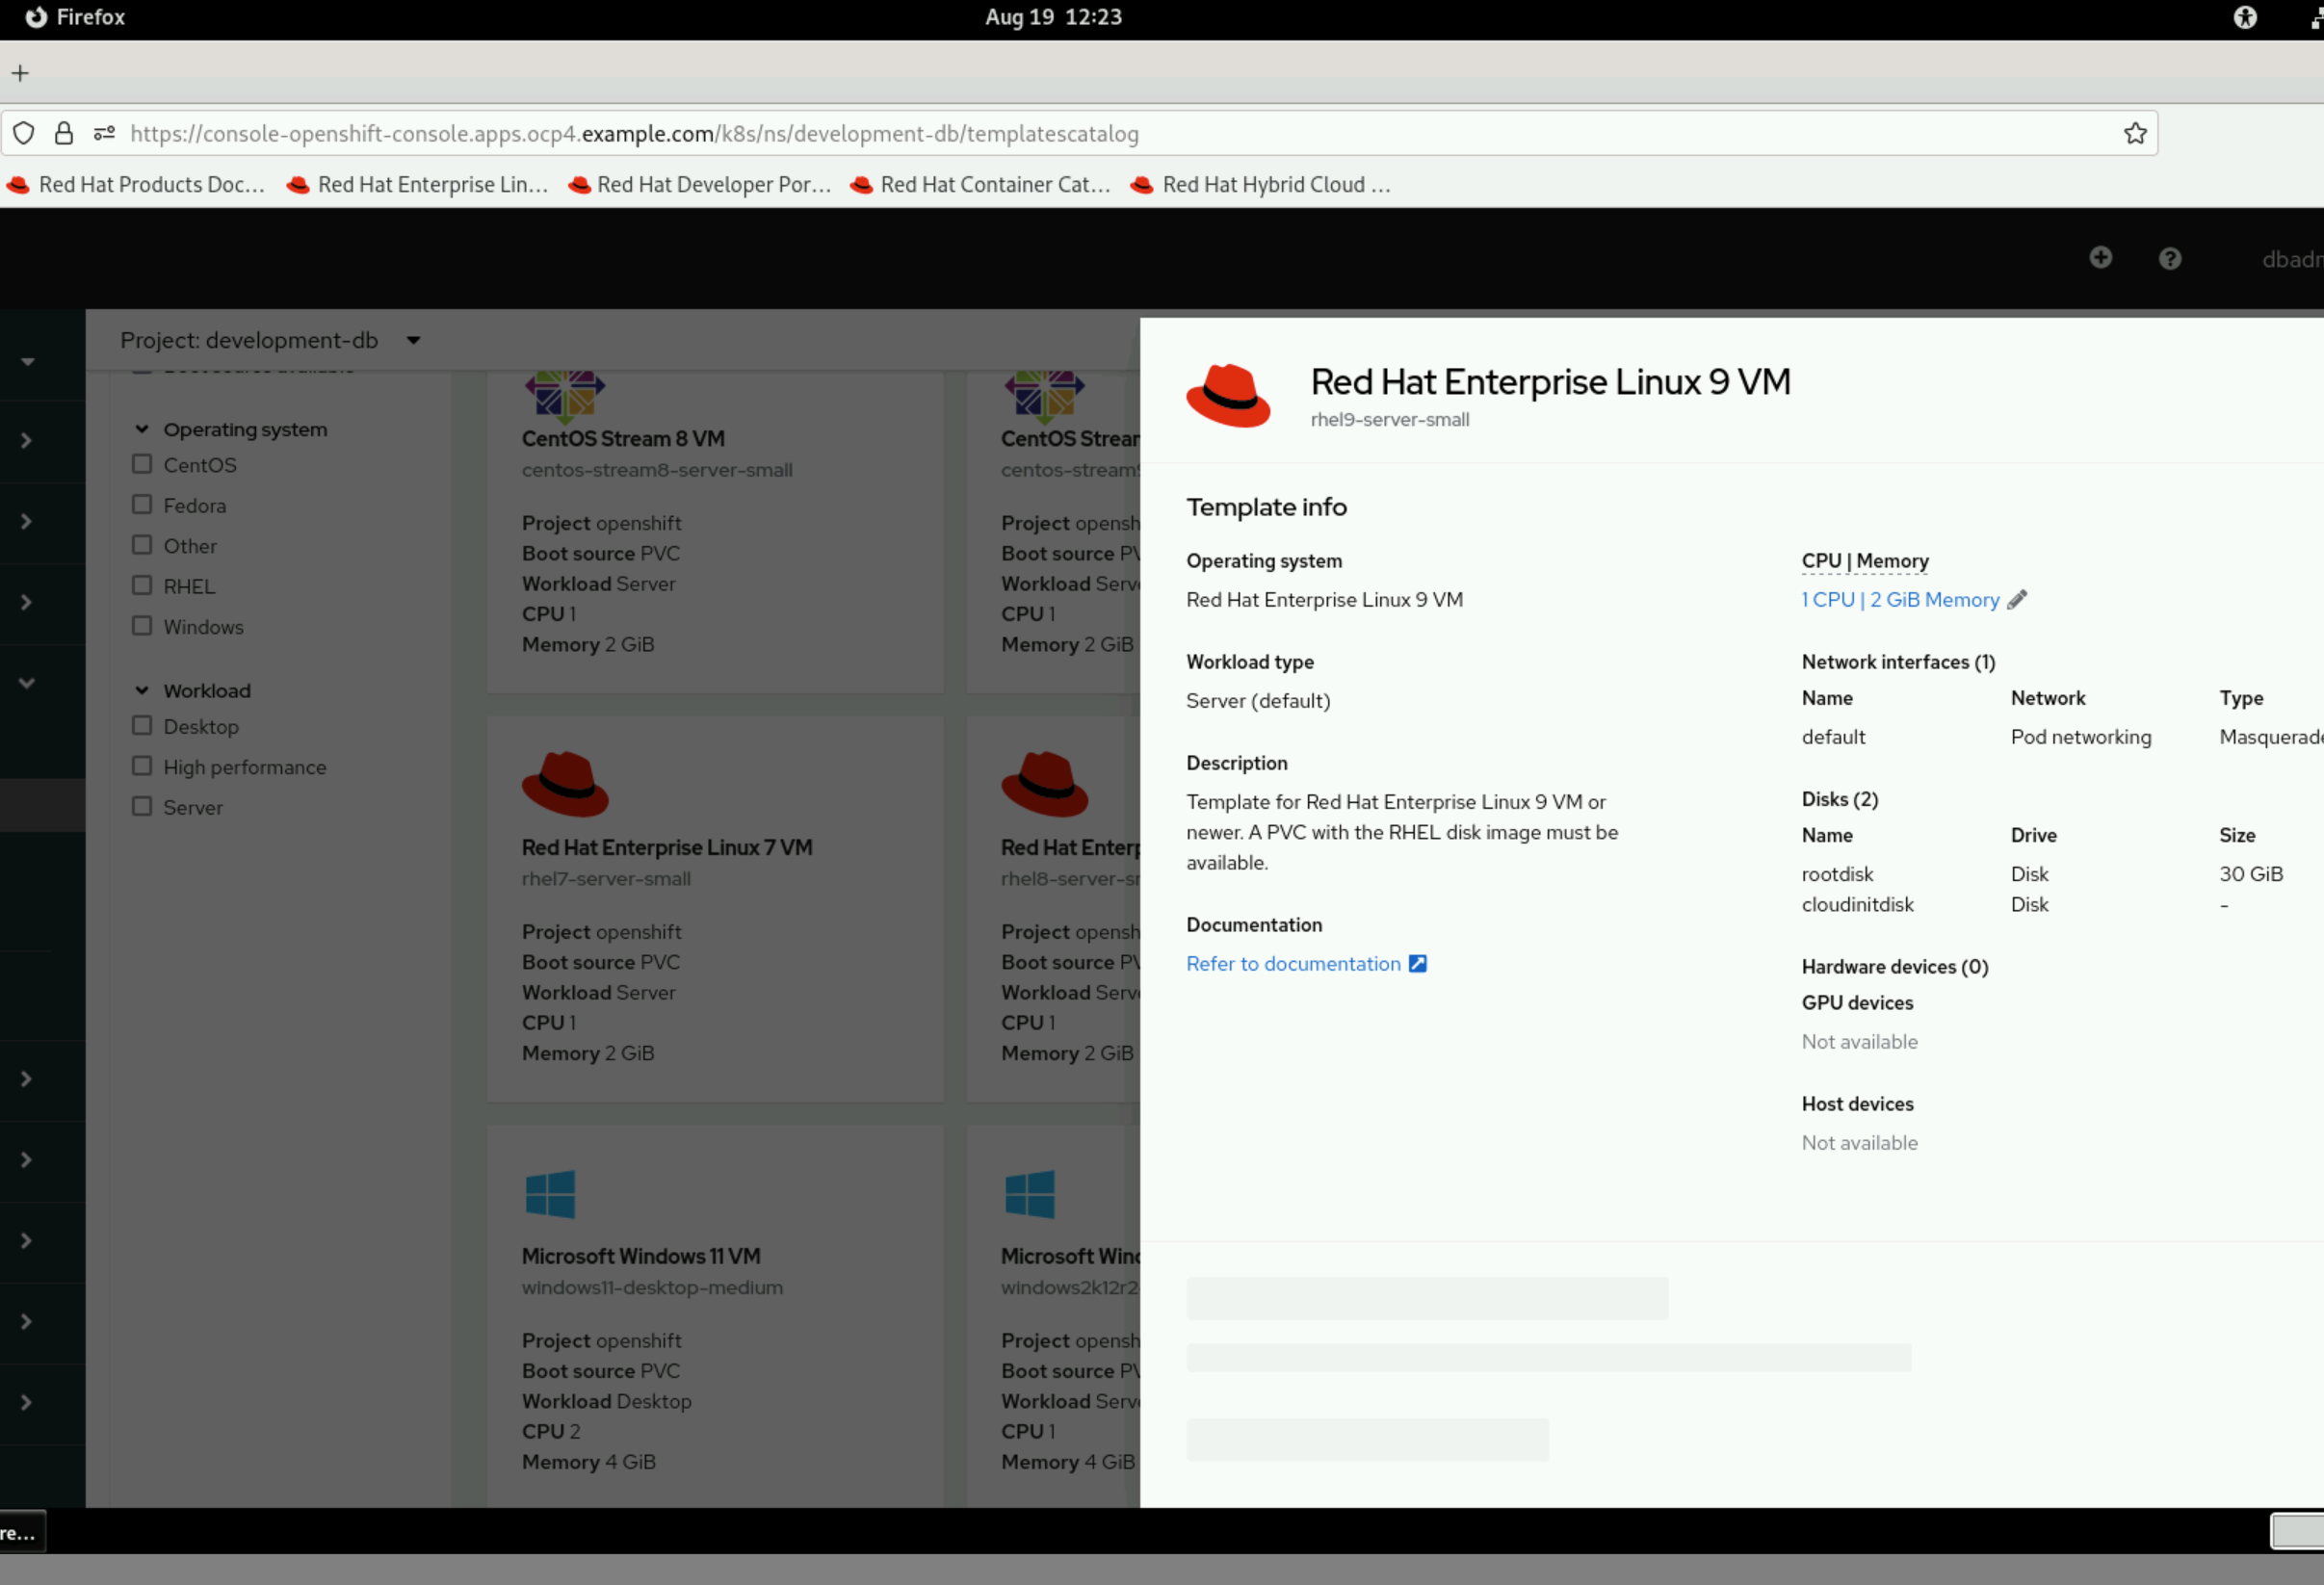Open the dbadm user menu
Screen dimensions: 2324x1585
(x=2291, y=258)
